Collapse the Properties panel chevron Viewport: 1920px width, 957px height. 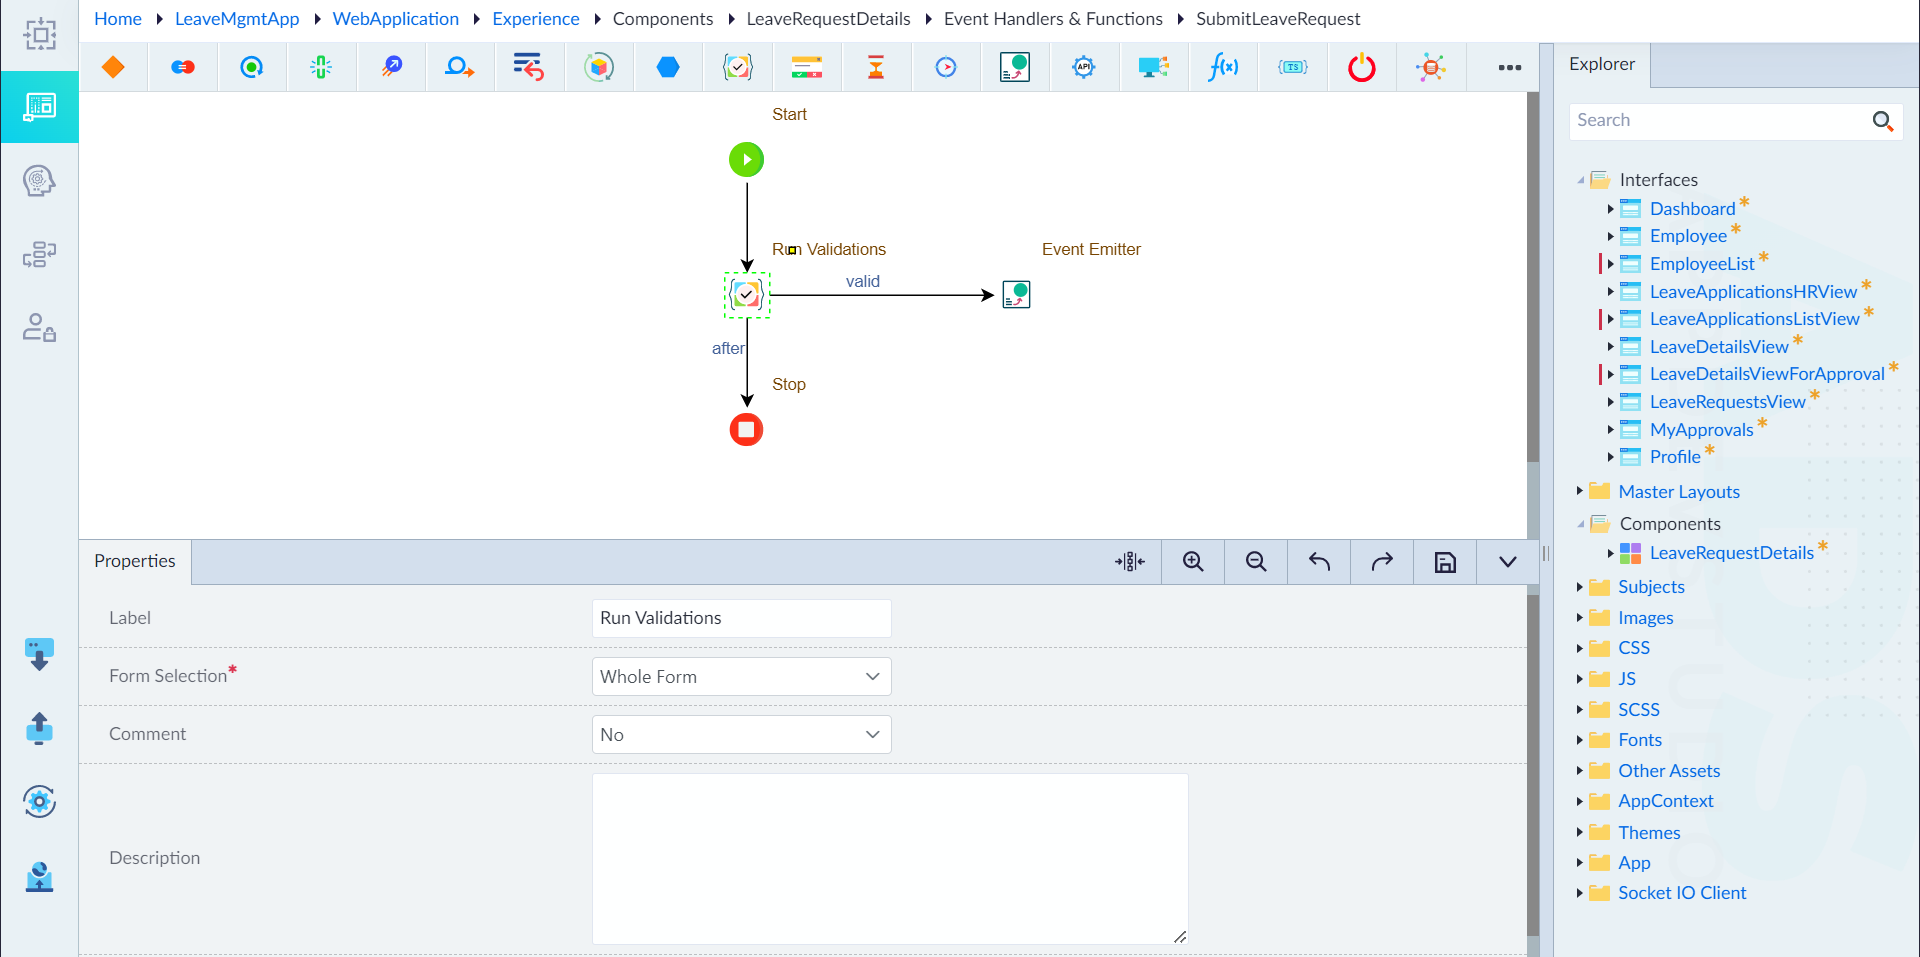1508,562
